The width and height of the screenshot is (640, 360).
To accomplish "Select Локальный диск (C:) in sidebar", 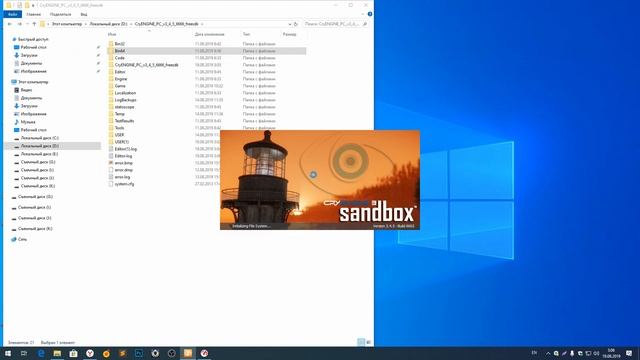I will tap(40, 138).
